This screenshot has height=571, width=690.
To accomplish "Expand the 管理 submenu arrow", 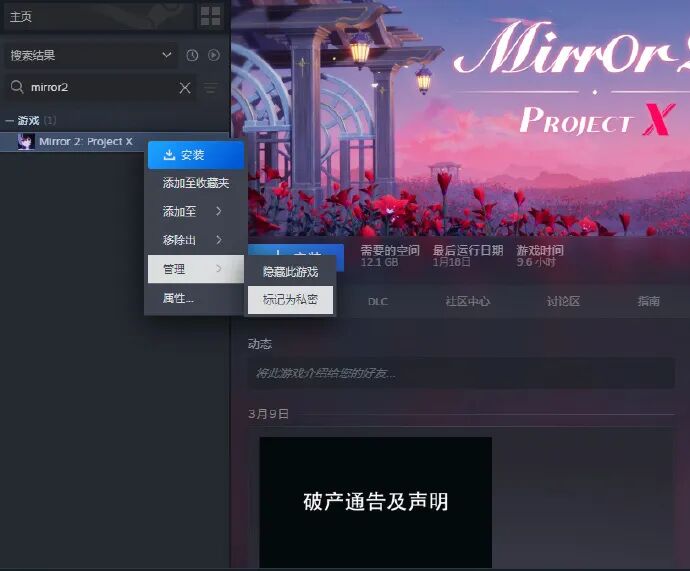I will 219,268.
